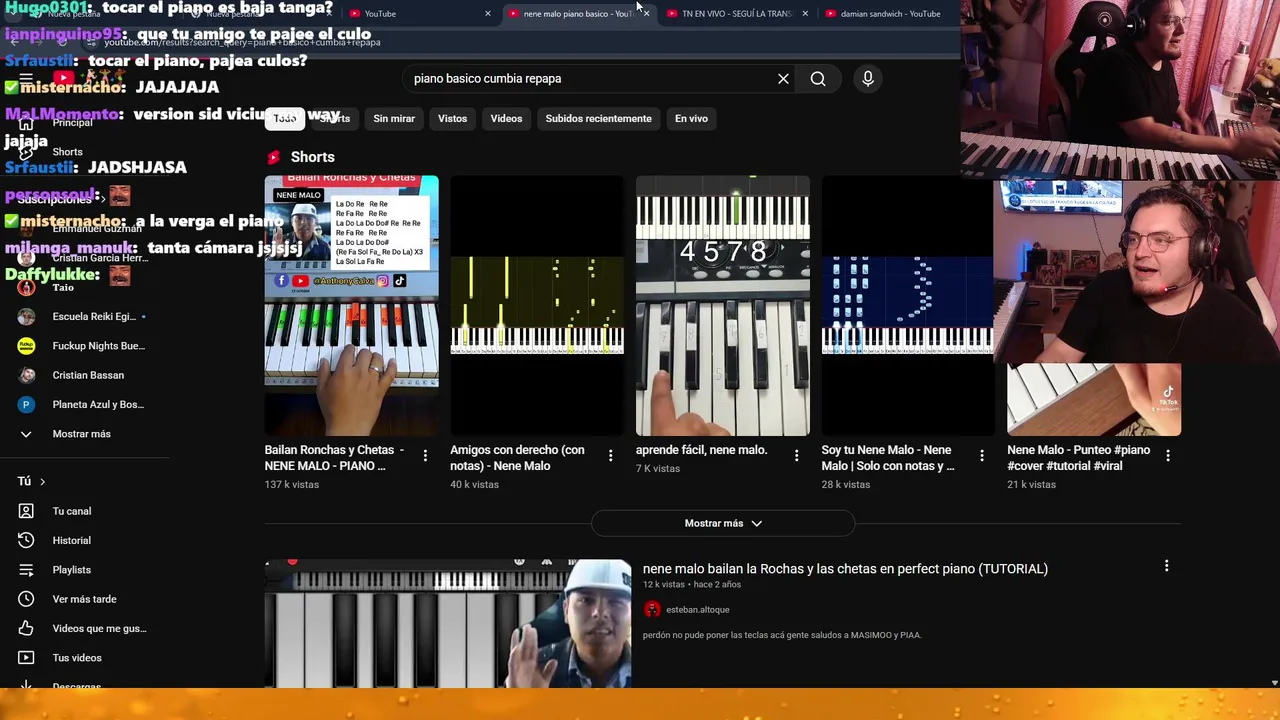Switch to TN EN VIVO browser tab
The image size is (1280, 720).
click(737, 14)
